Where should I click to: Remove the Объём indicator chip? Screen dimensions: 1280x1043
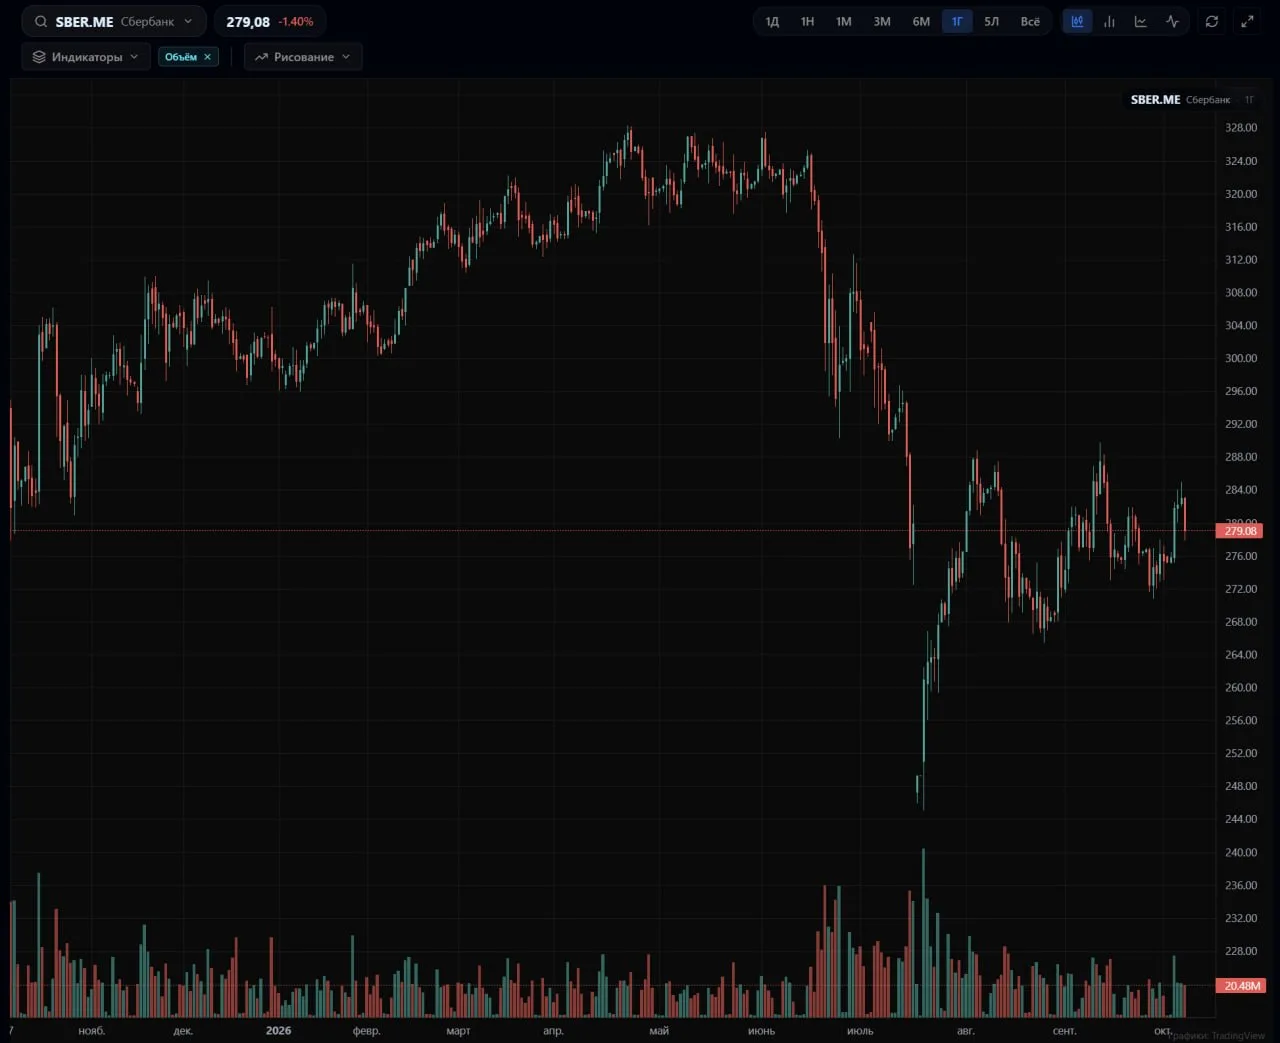coord(208,57)
